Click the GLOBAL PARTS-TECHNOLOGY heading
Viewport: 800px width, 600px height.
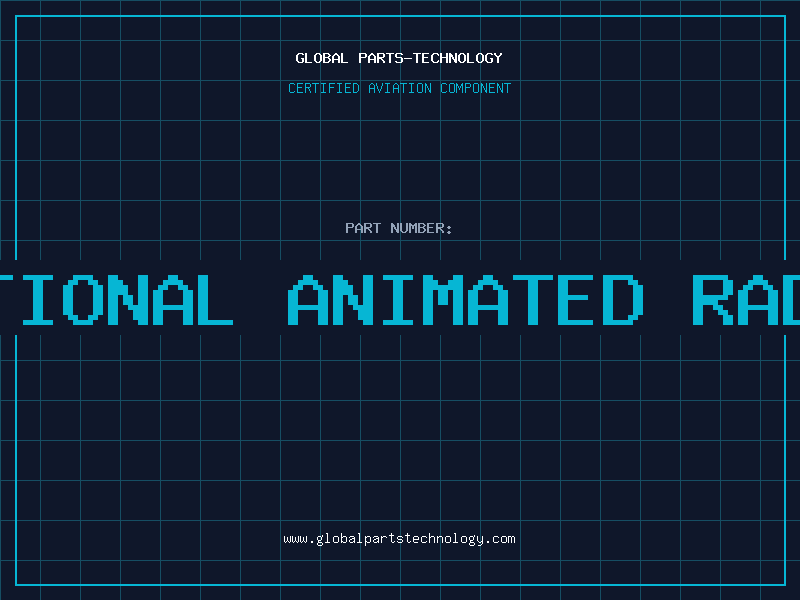point(399,58)
